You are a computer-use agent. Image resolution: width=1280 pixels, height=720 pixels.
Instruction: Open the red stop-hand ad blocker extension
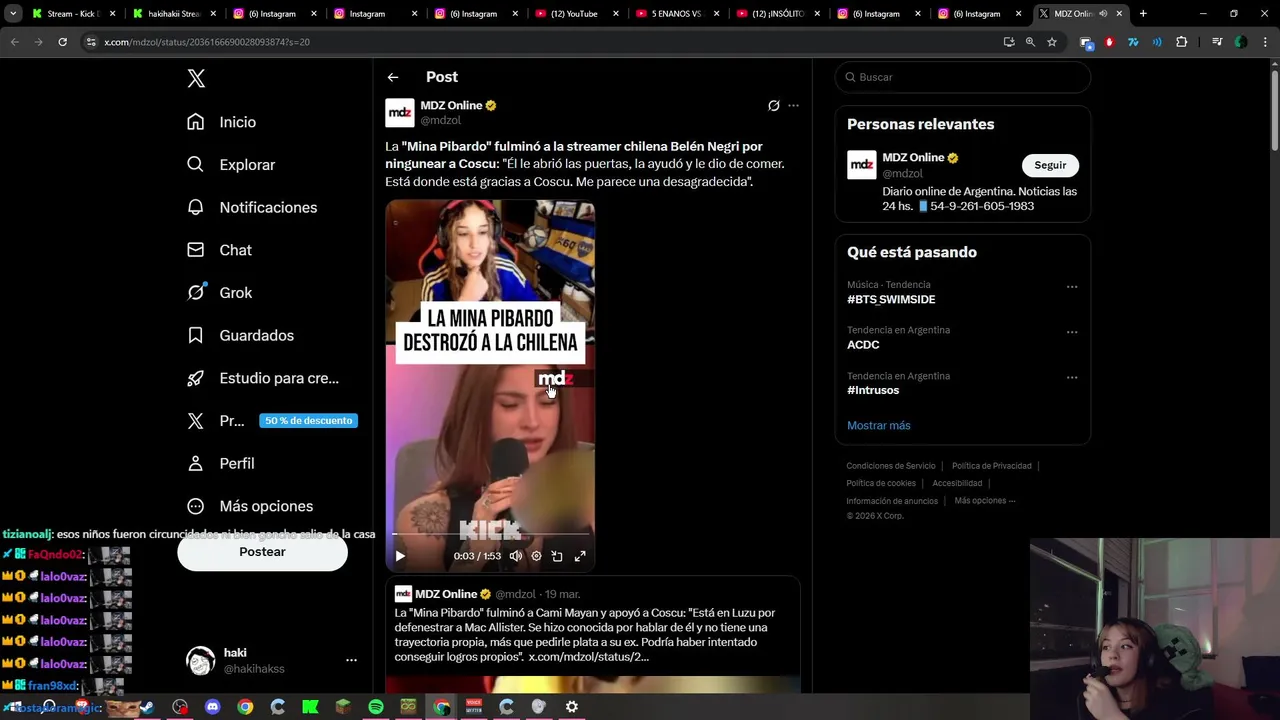[1109, 42]
